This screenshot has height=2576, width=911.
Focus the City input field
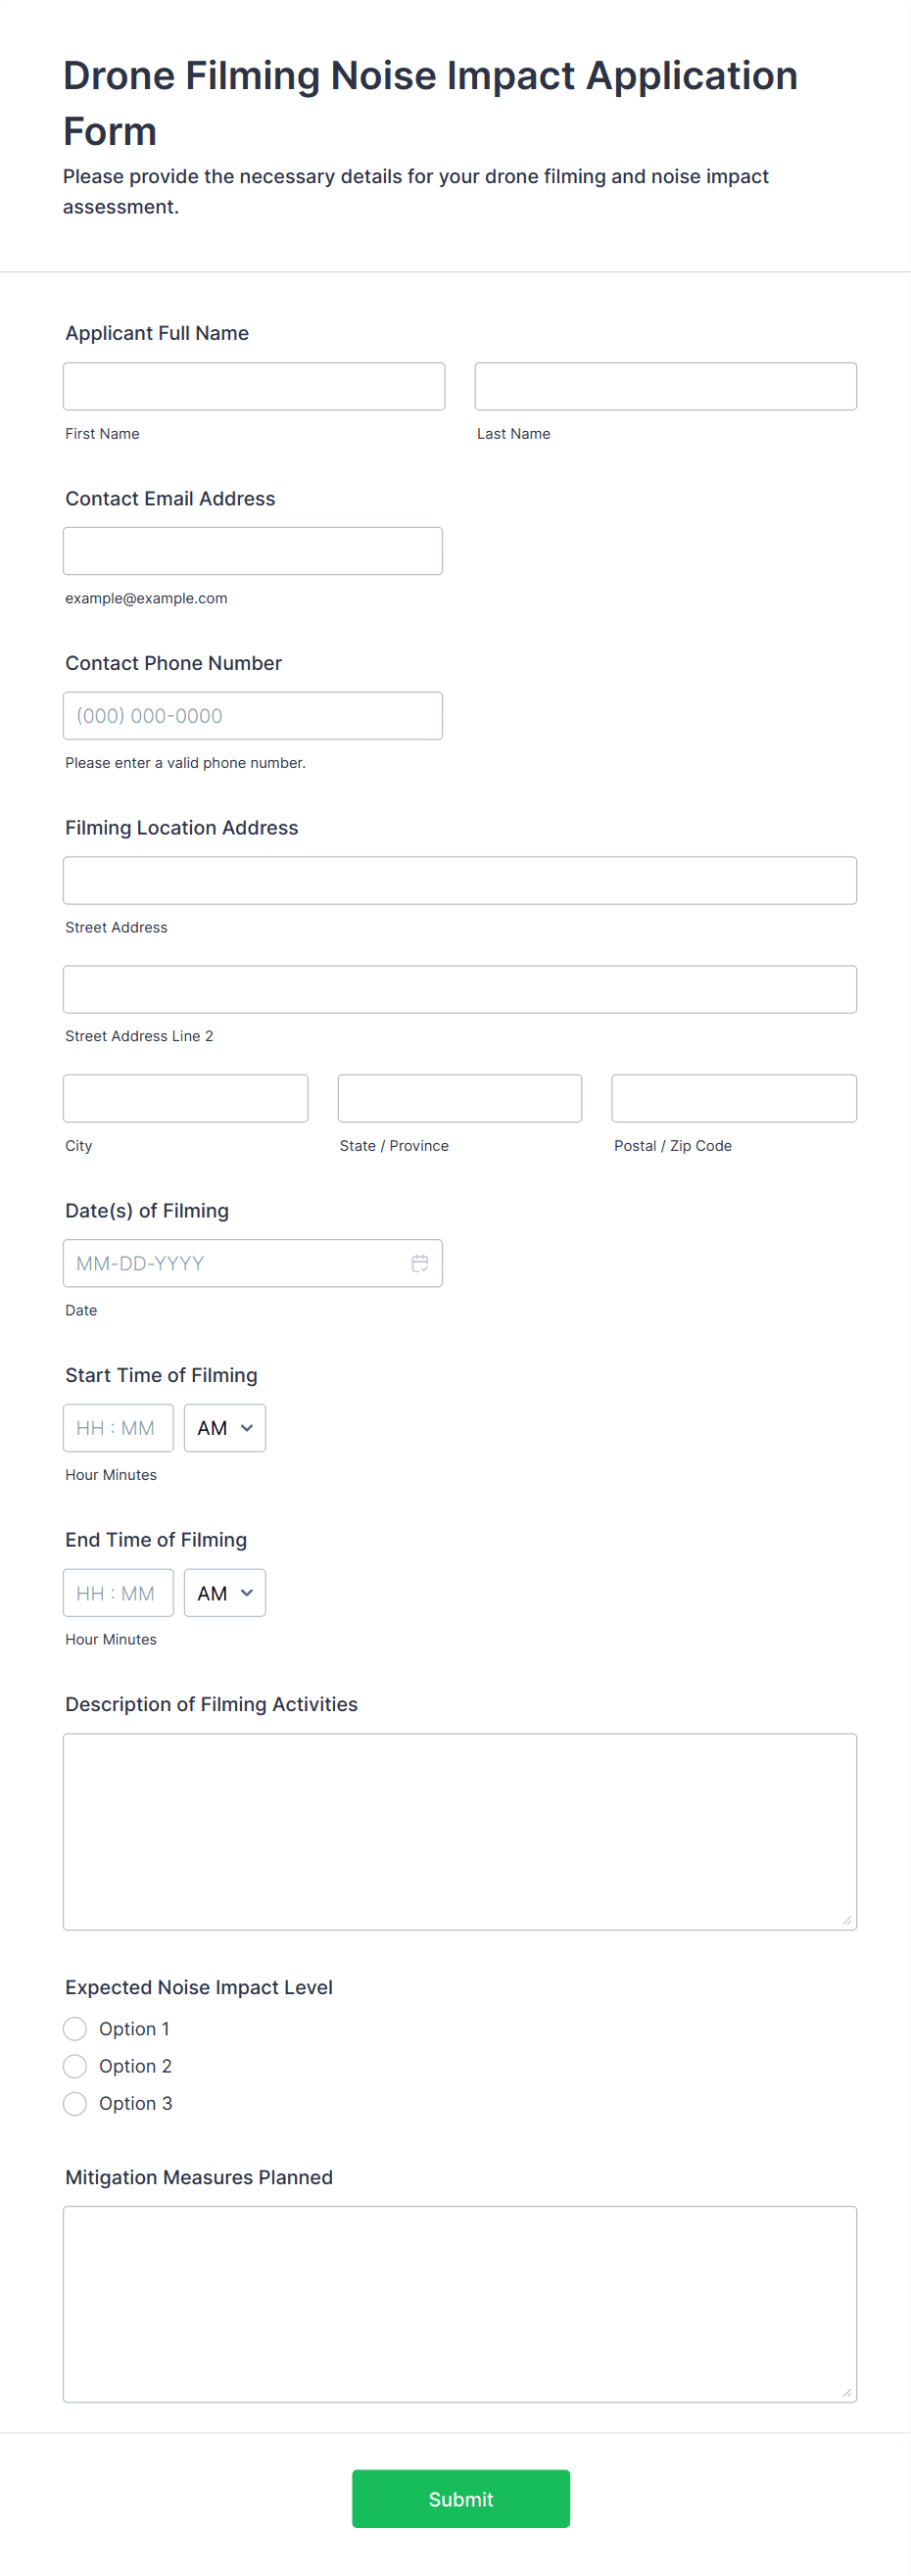[186, 1098]
